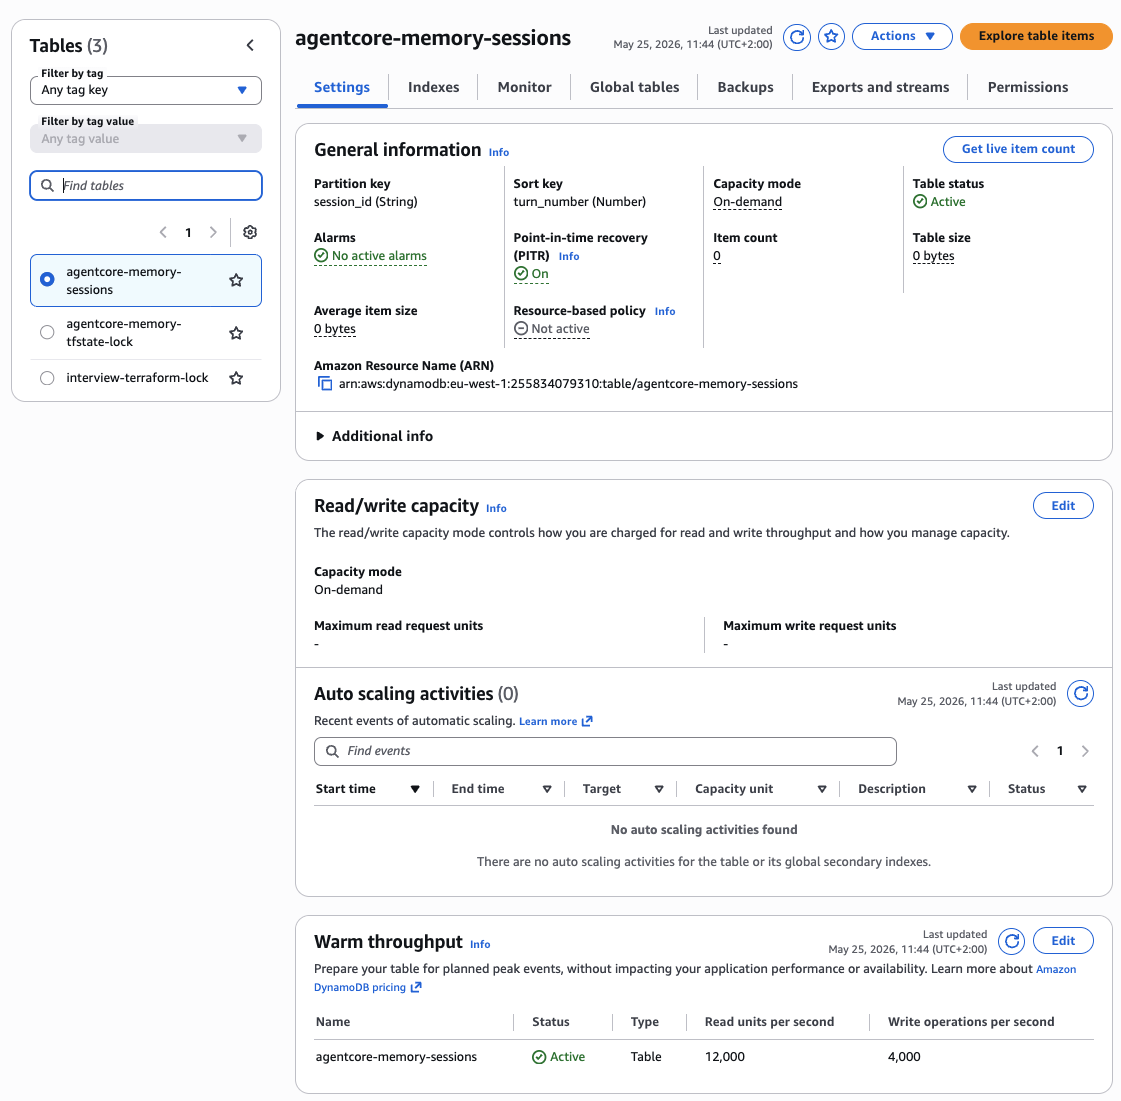Select agentcore-memory-tfstate-lock radio button

click(47, 332)
